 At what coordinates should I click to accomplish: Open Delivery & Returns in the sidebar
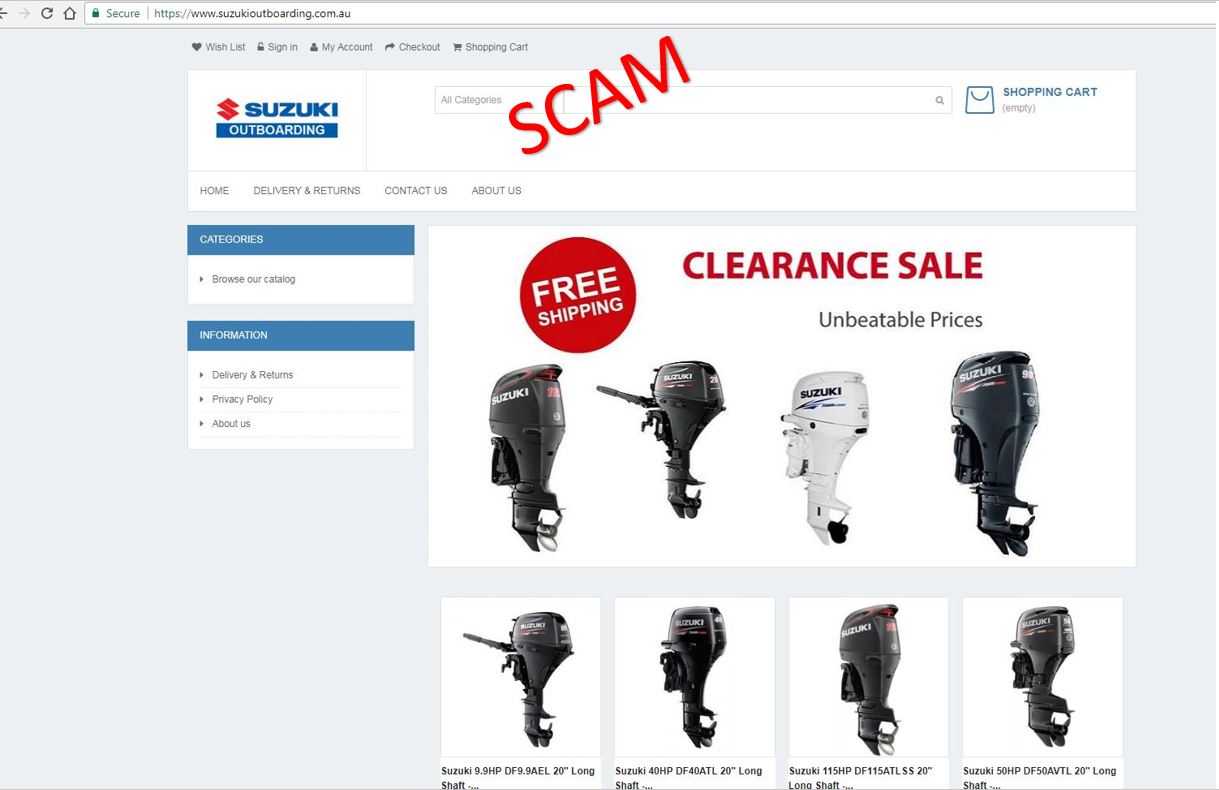(252, 375)
